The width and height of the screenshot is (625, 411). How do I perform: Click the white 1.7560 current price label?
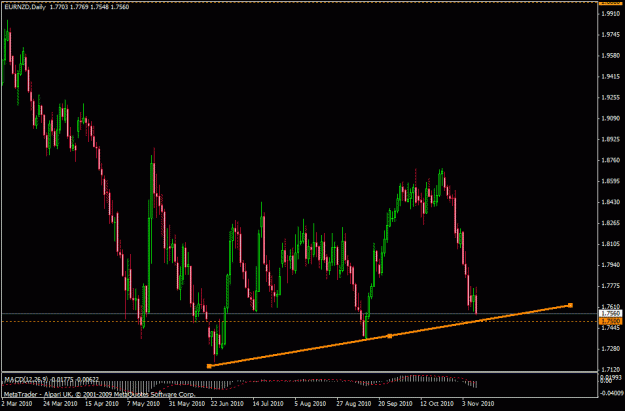pyautogui.click(x=611, y=314)
